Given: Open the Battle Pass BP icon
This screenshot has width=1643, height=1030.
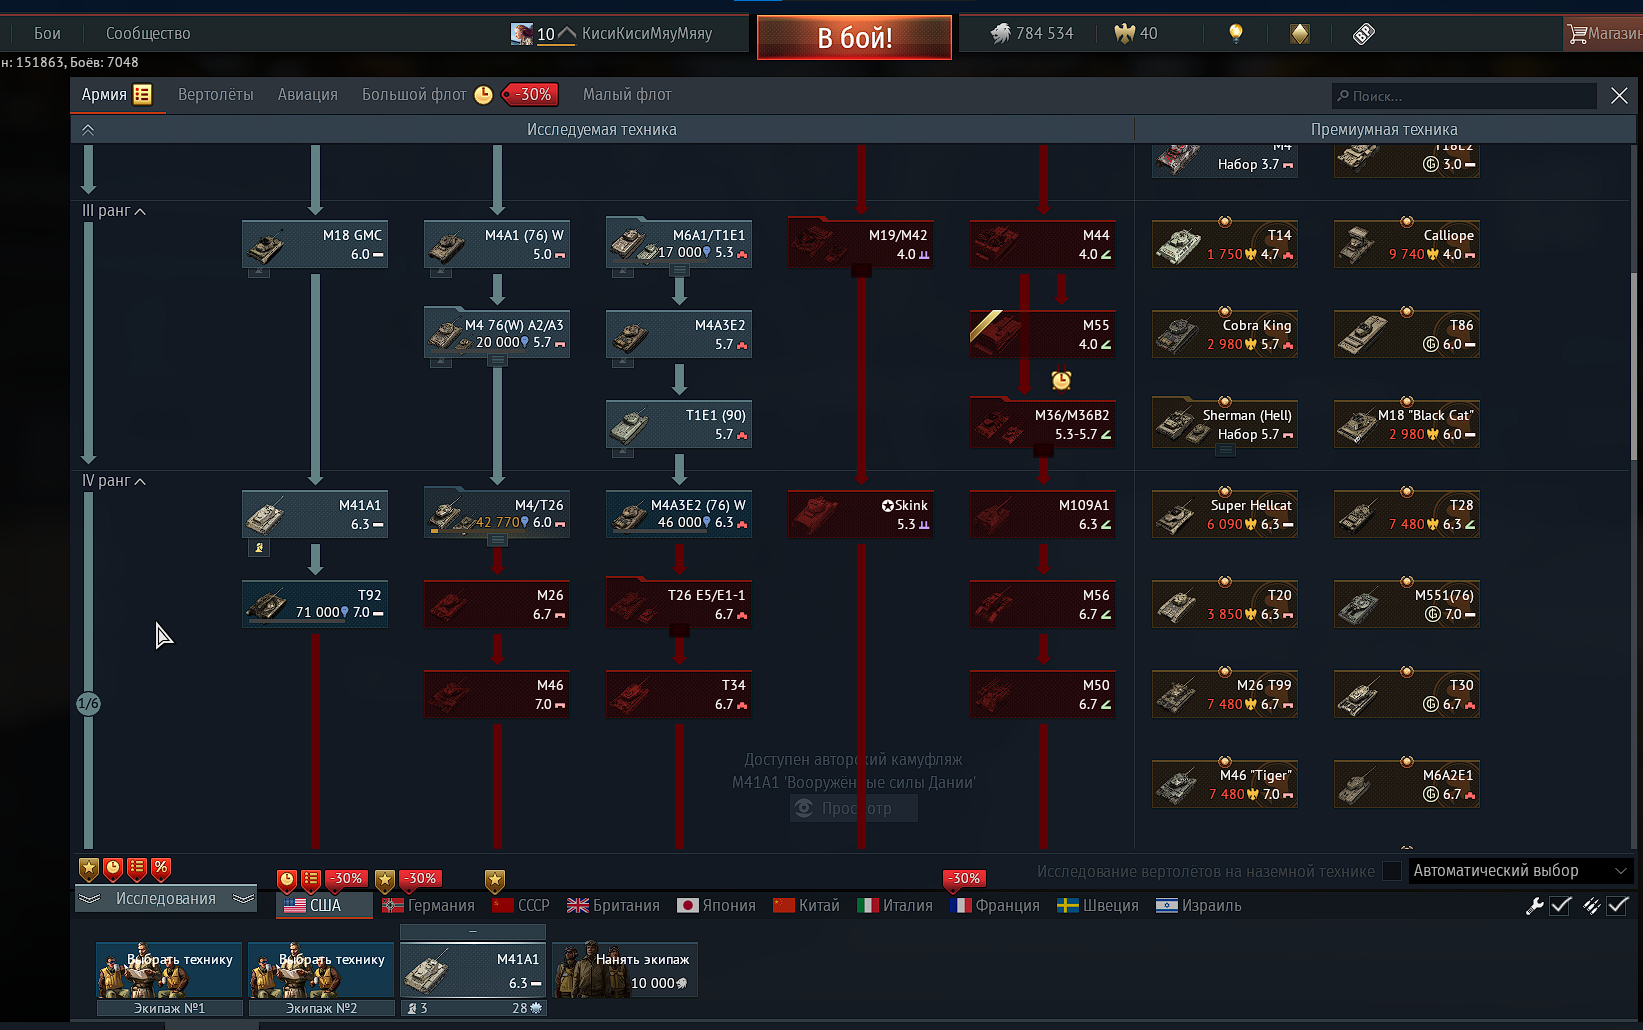Looking at the screenshot, I should 1363,34.
